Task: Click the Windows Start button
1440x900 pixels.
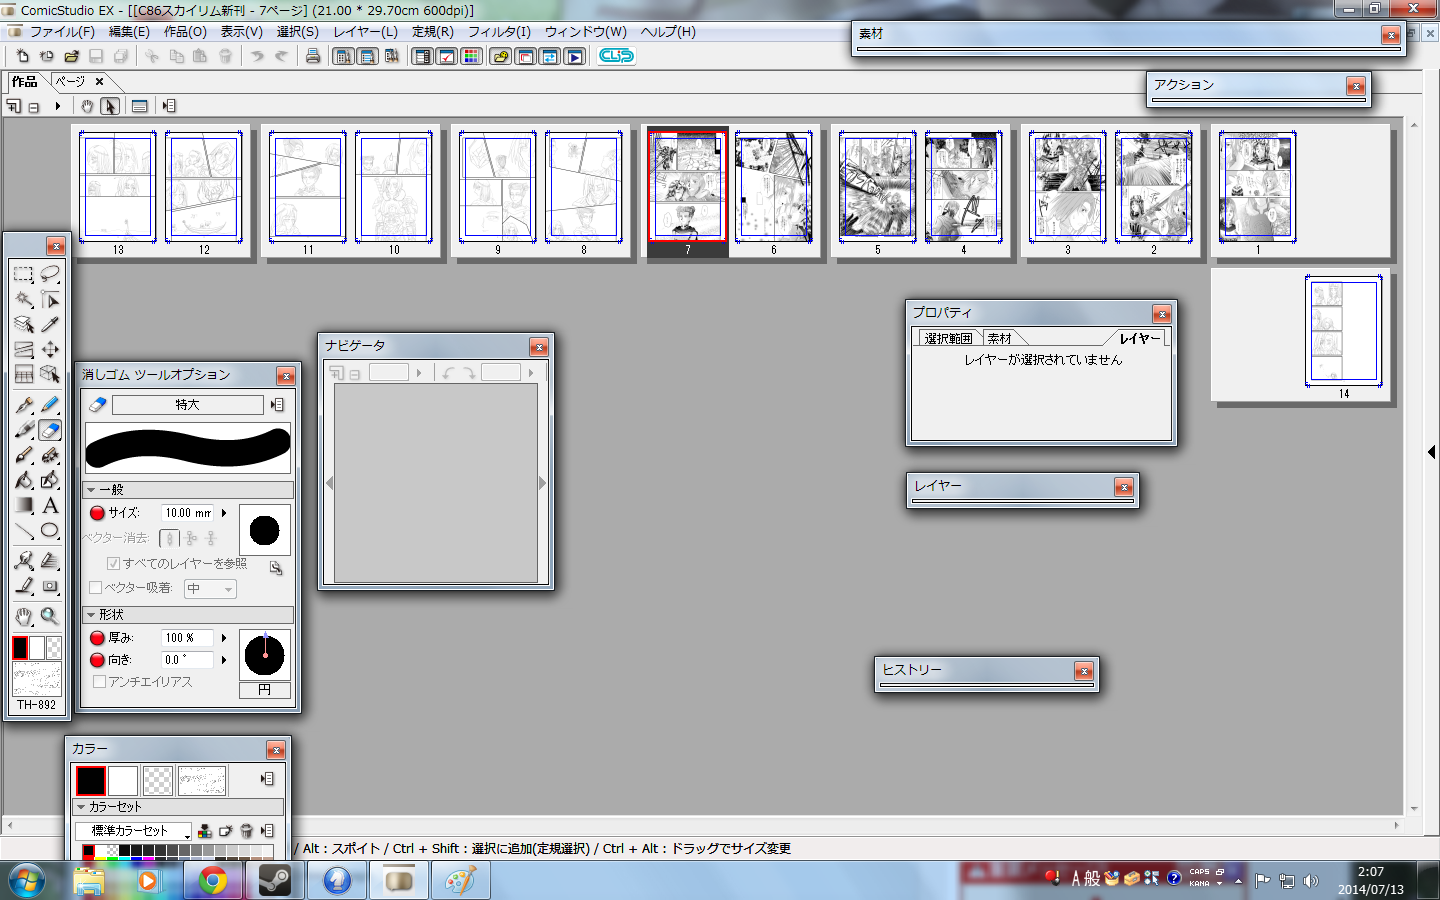Action: 27,881
